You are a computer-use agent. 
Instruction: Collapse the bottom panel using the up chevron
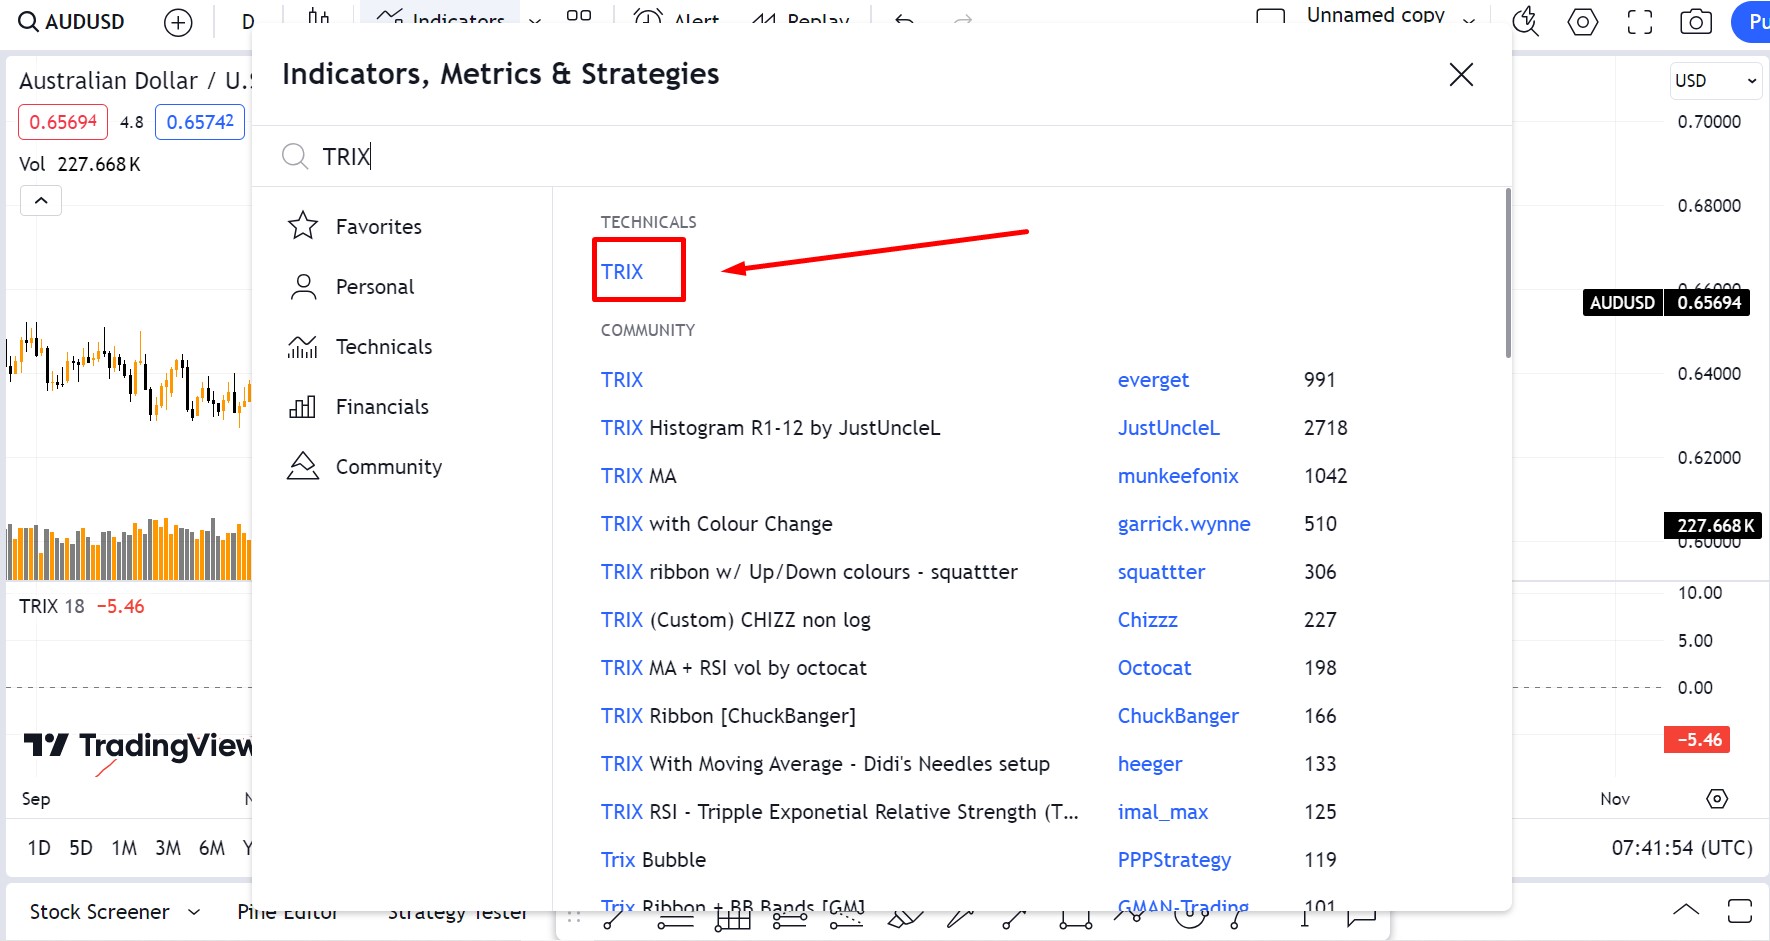1686,910
